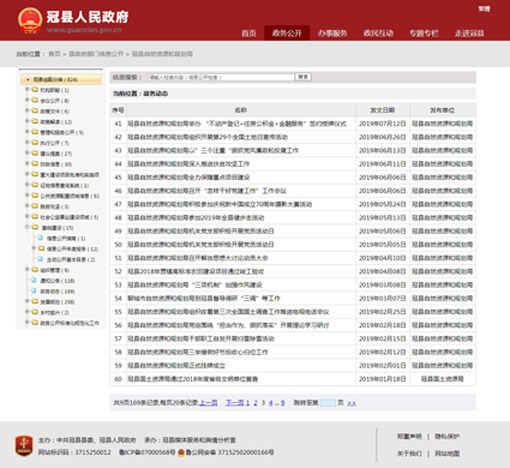The width and height of the screenshot is (510, 468).
Task: Click folder icon for 政策文件 (6)
Action: tap(35, 111)
